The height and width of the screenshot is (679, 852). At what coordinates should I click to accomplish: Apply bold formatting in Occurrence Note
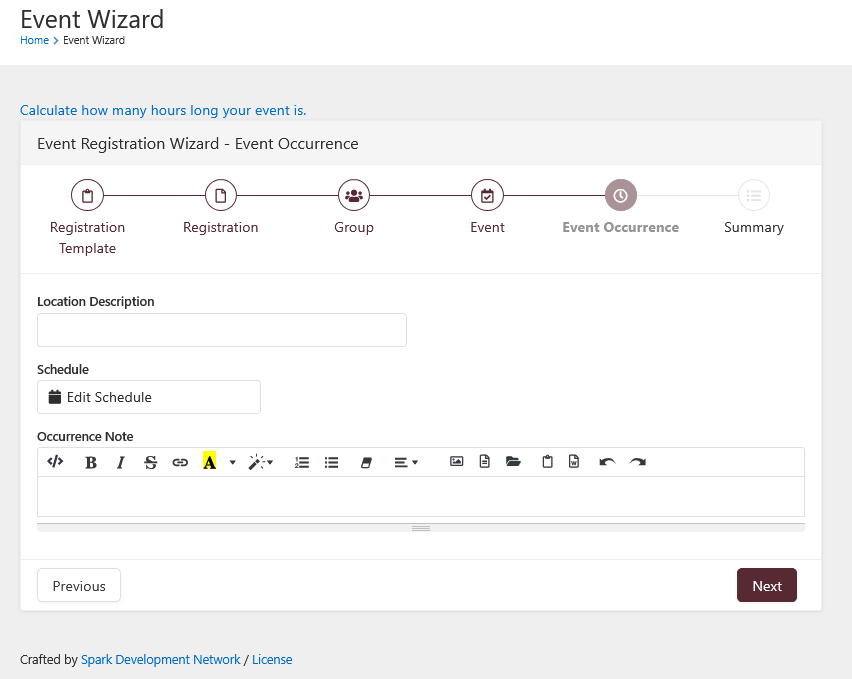click(x=91, y=462)
